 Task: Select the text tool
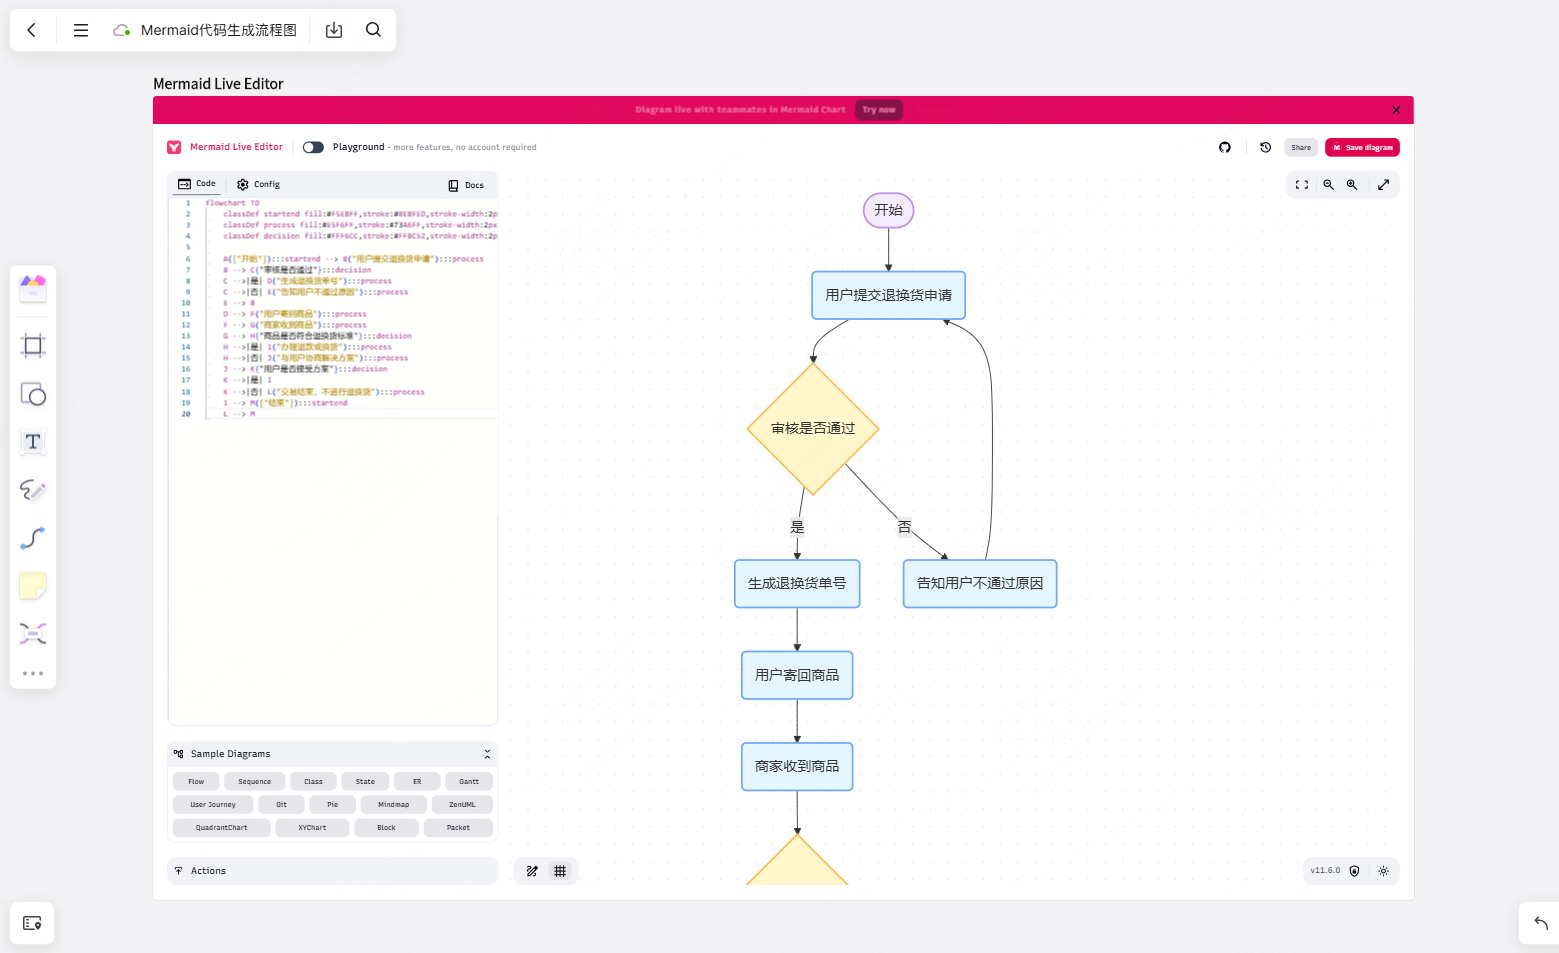click(33, 442)
